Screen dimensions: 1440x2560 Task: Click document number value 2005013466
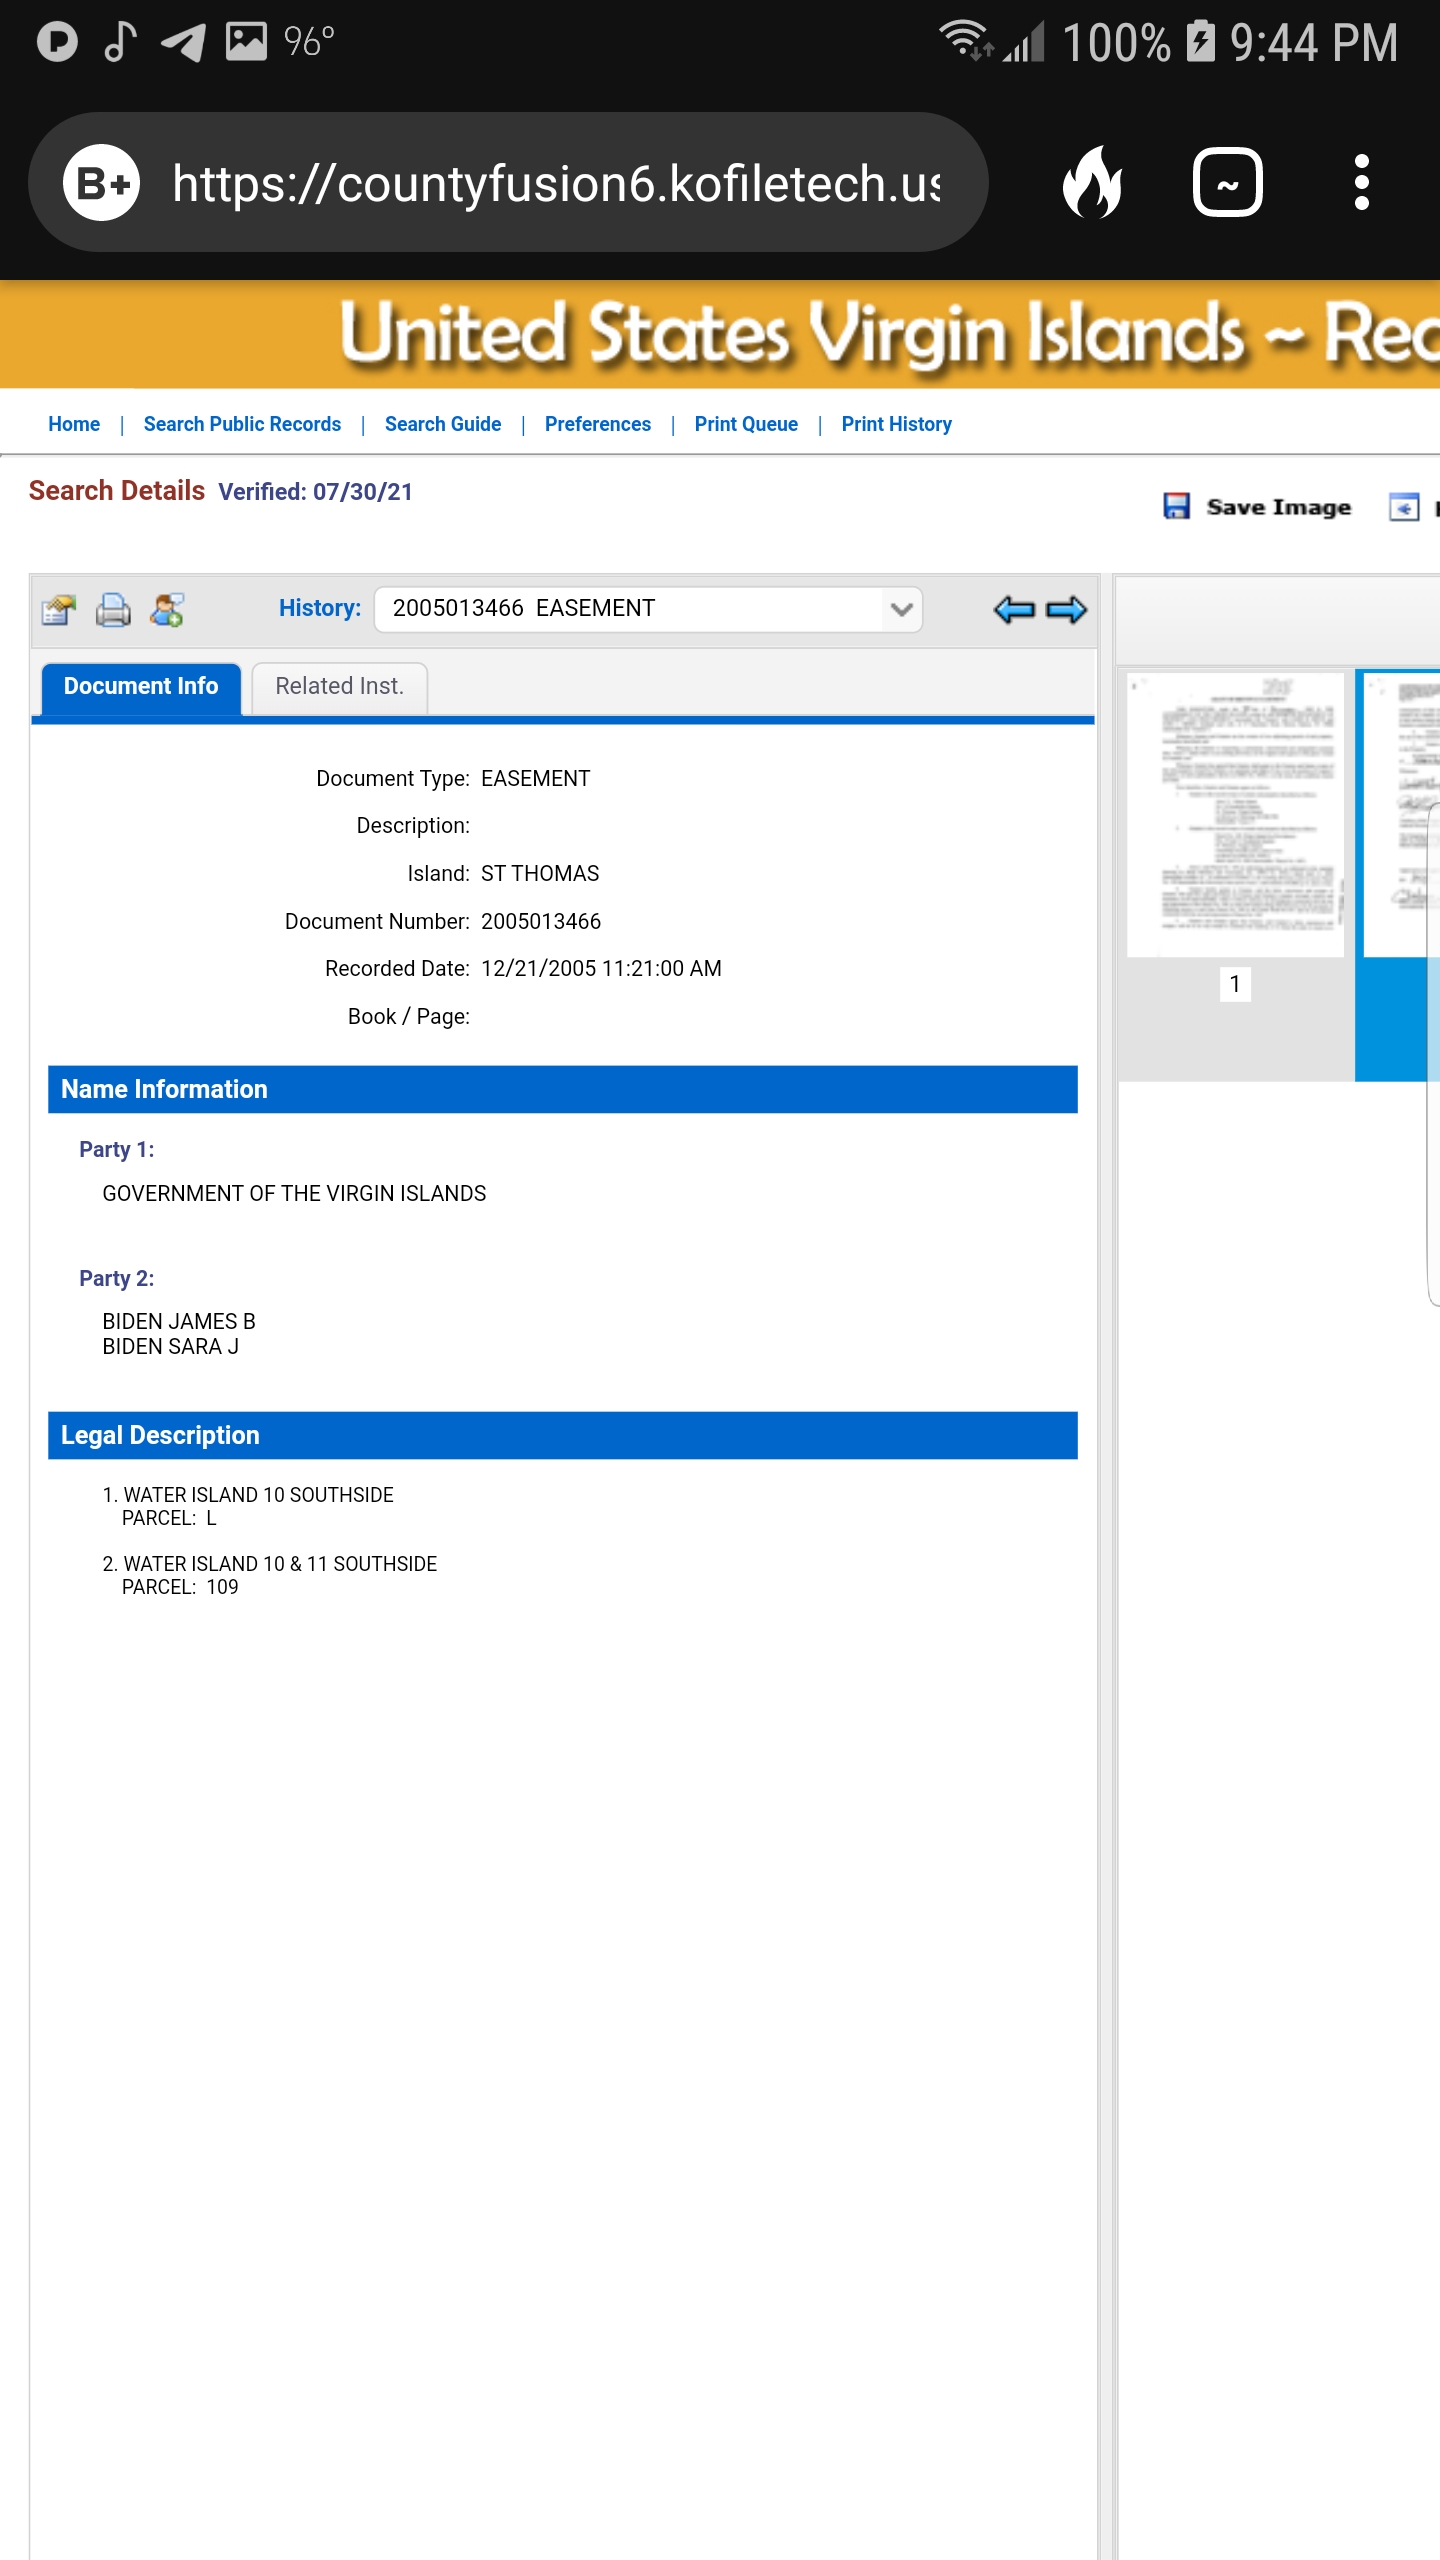point(541,922)
